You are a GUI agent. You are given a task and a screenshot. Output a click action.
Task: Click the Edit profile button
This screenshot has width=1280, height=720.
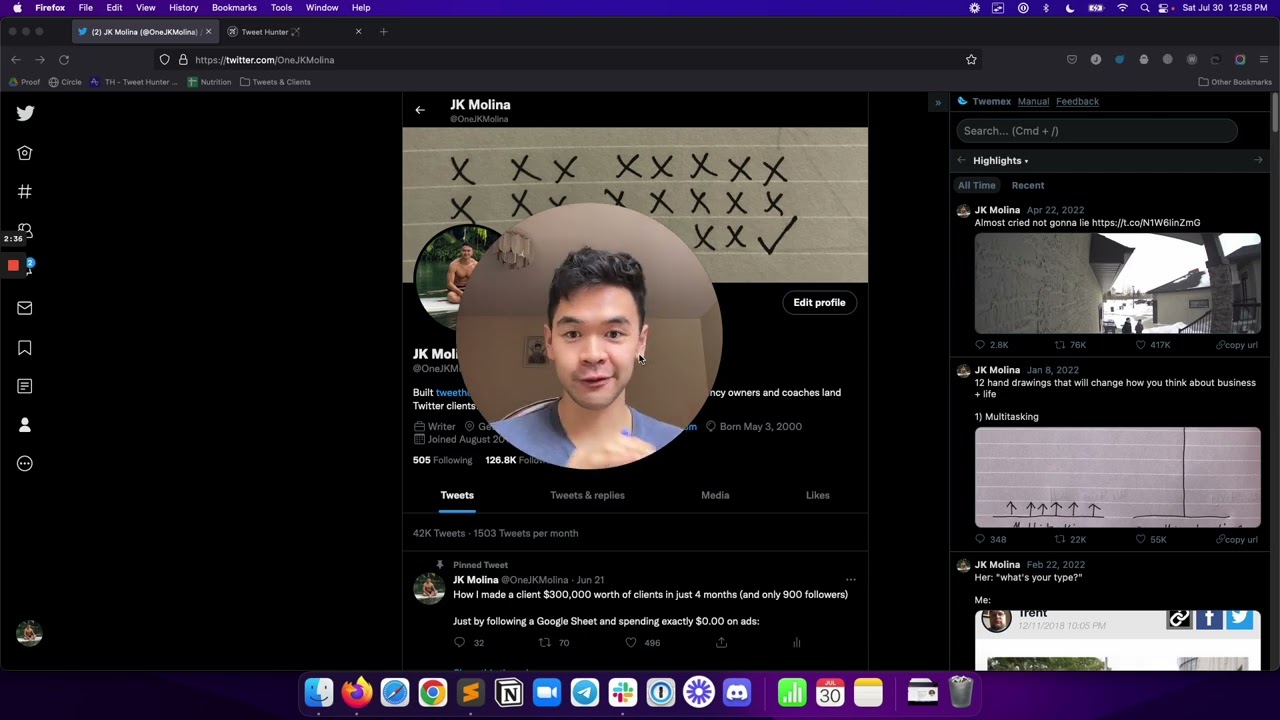819,303
